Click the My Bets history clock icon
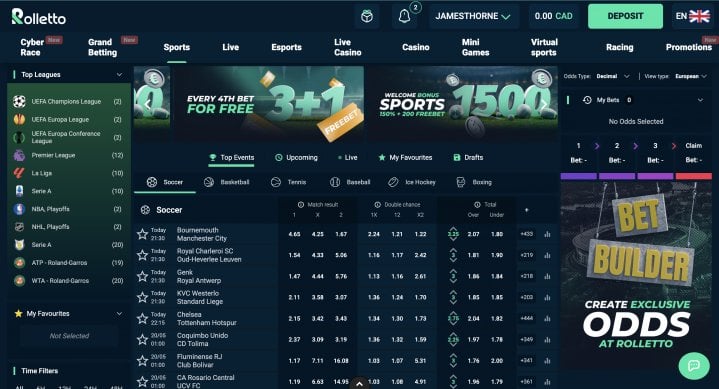The image size is (719, 389). 587,100
